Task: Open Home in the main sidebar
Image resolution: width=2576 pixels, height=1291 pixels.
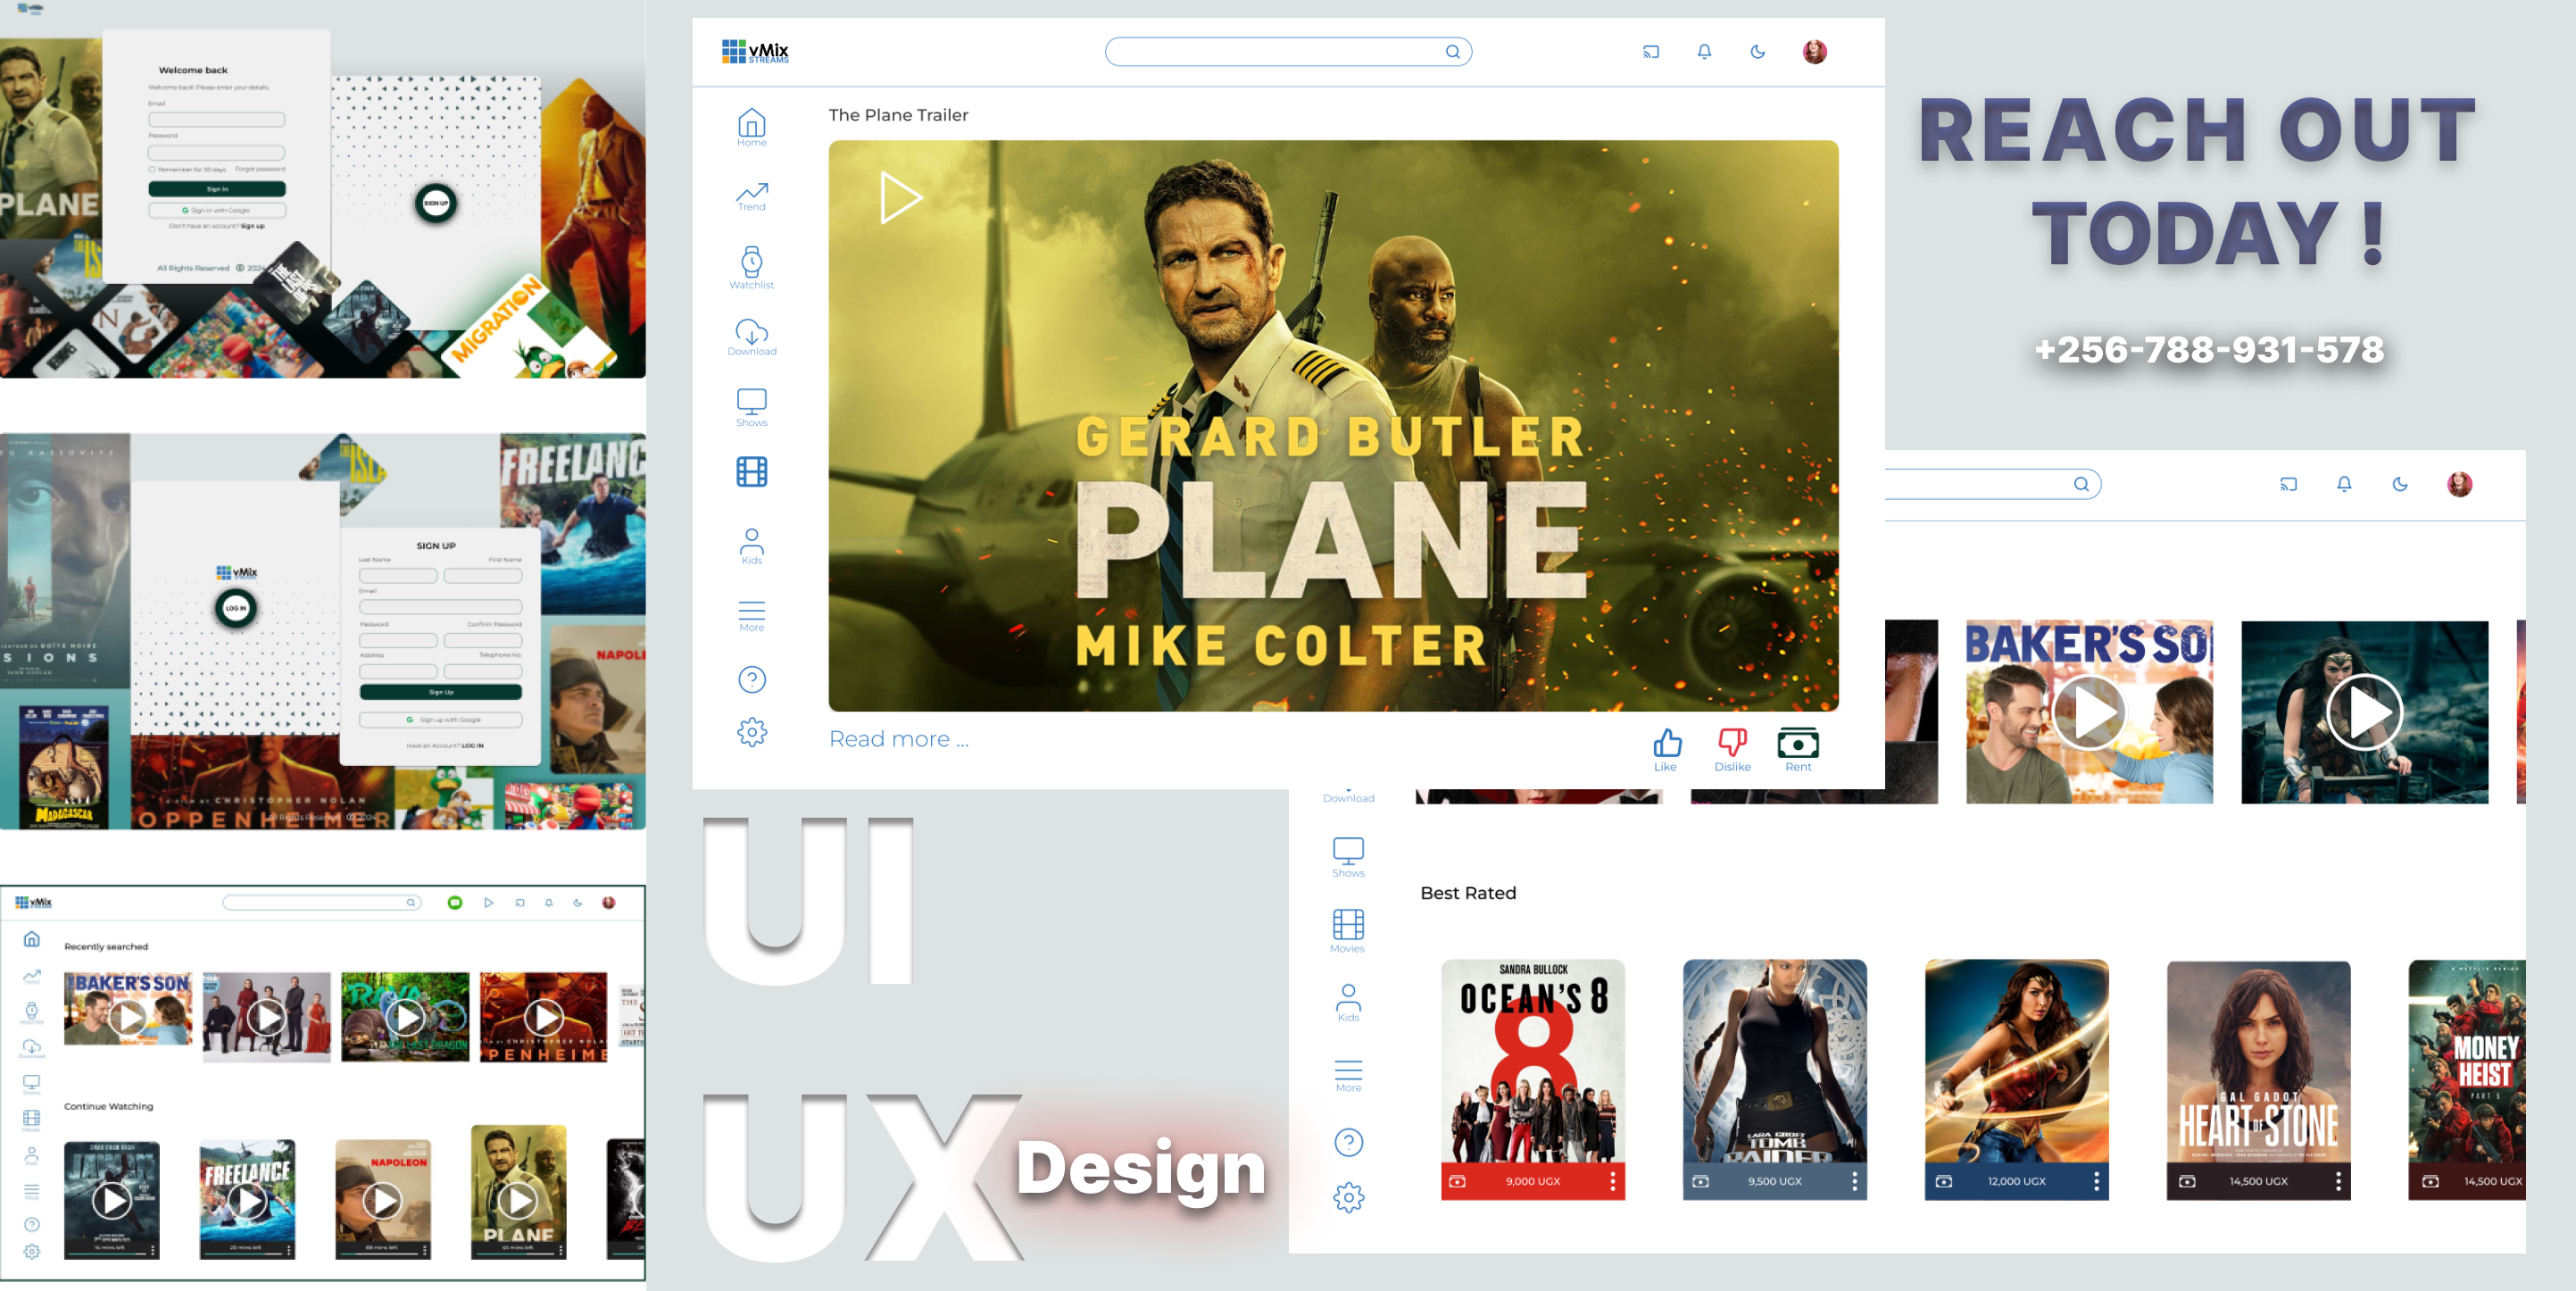Action: click(x=752, y=128)
